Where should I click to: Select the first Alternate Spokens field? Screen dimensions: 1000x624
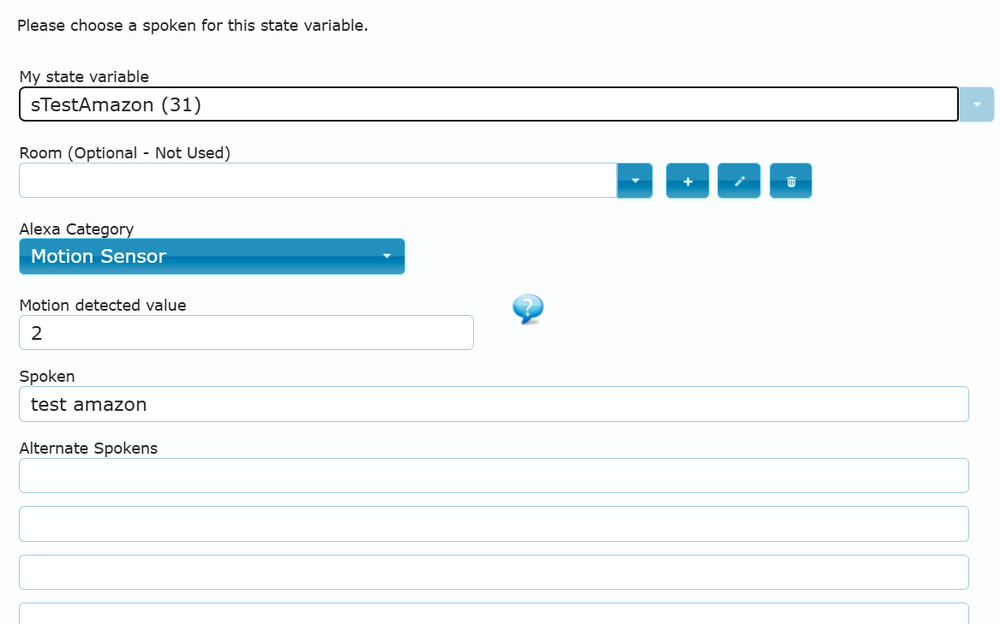tap(493, 476)
